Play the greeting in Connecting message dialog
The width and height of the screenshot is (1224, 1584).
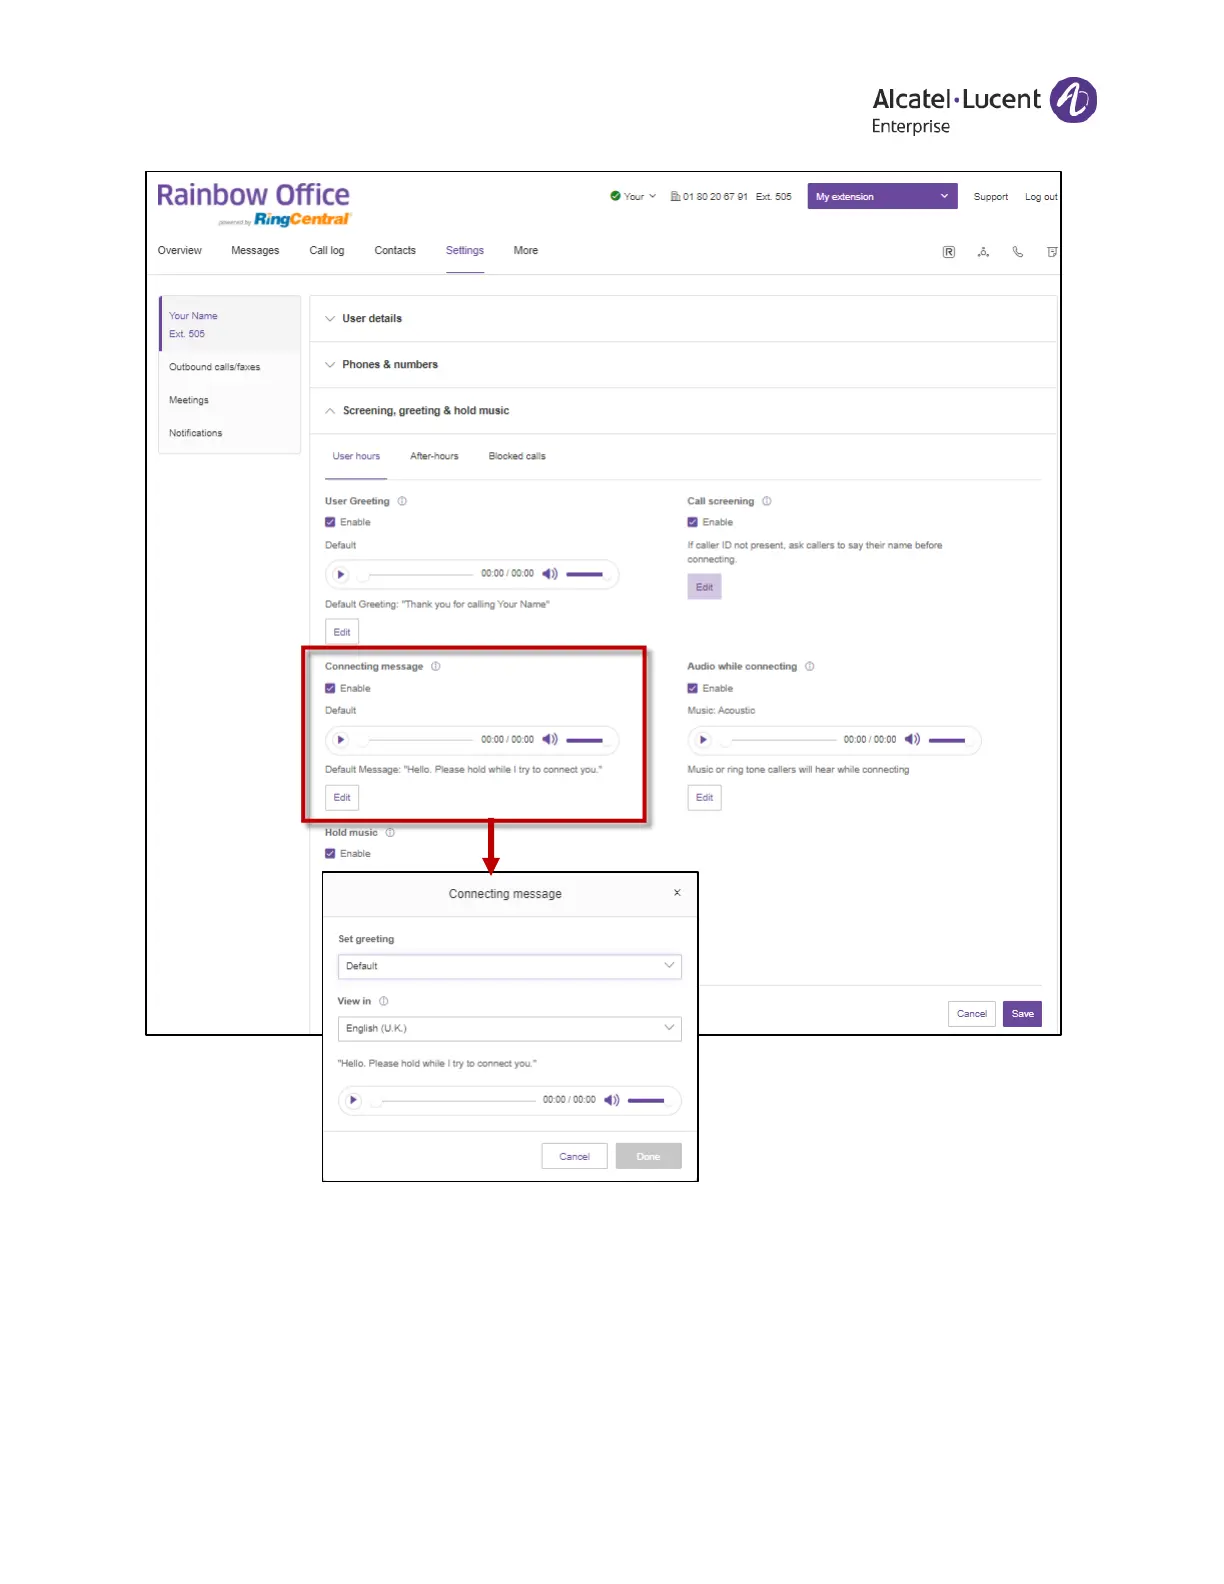click(x=353, y=1100)
